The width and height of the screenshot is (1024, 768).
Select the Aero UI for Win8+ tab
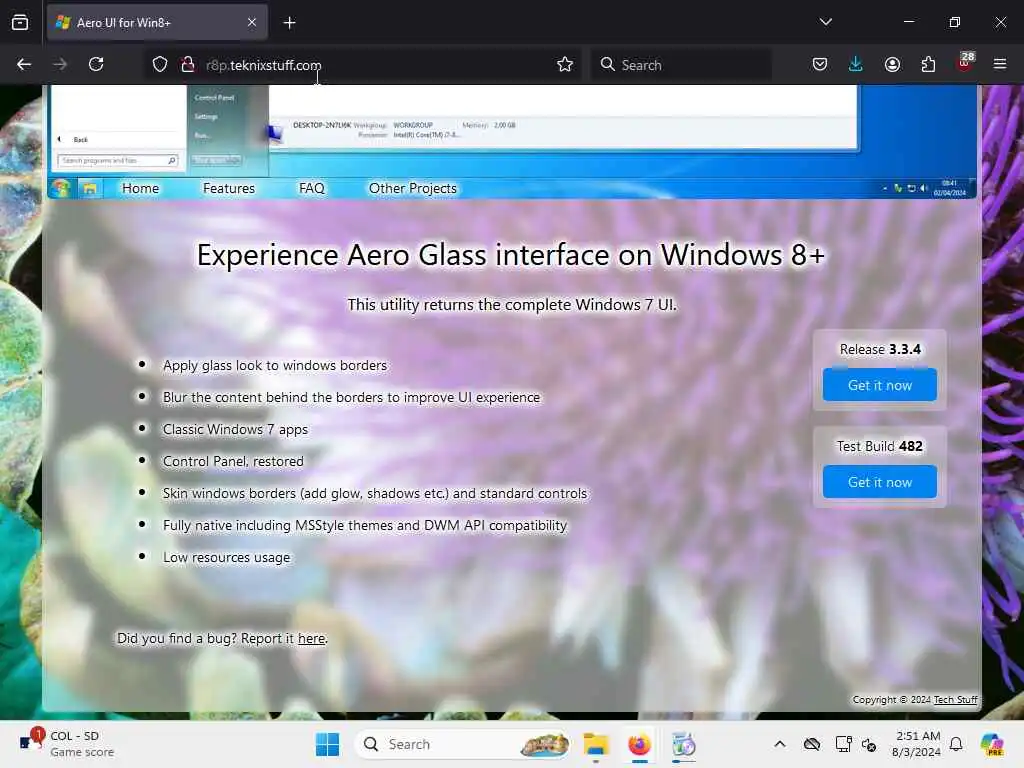pos(157,23)
